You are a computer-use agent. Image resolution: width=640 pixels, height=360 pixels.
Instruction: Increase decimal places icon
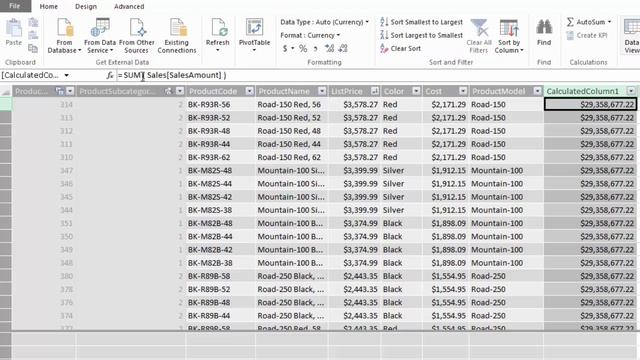click(x=329, y=49)
